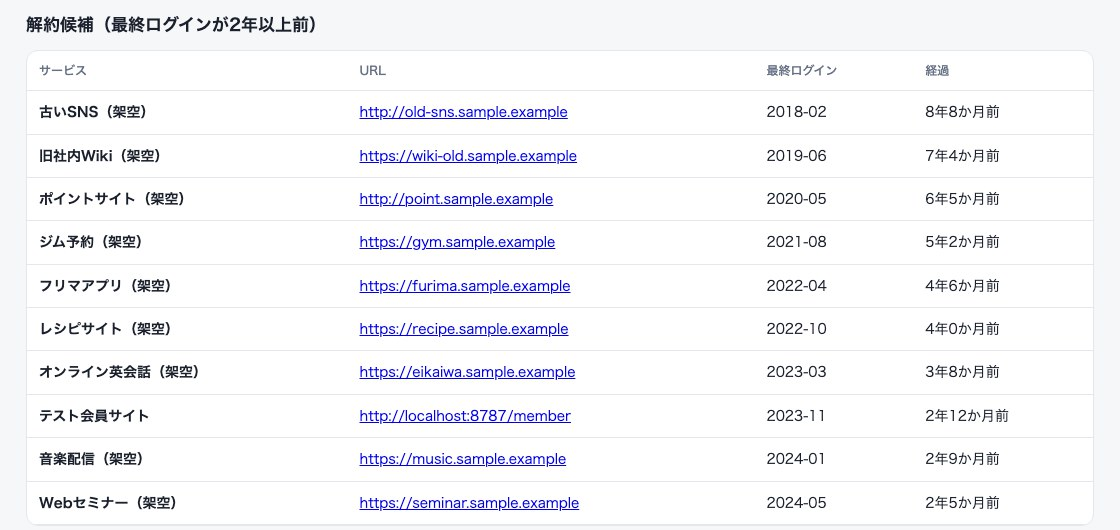Open the http://localhost:8787/member link
This screenshot has width=1120, height=530.
click(x=465, y=416)
